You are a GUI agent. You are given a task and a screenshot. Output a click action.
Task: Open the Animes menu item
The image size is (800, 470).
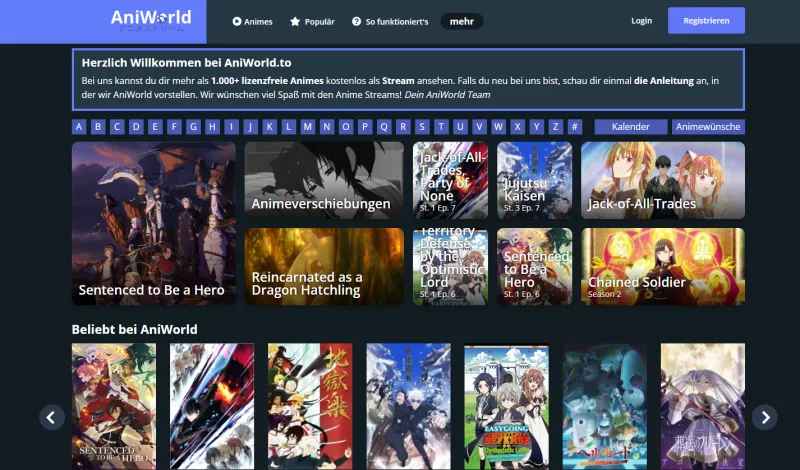click(x=253, y=21)
